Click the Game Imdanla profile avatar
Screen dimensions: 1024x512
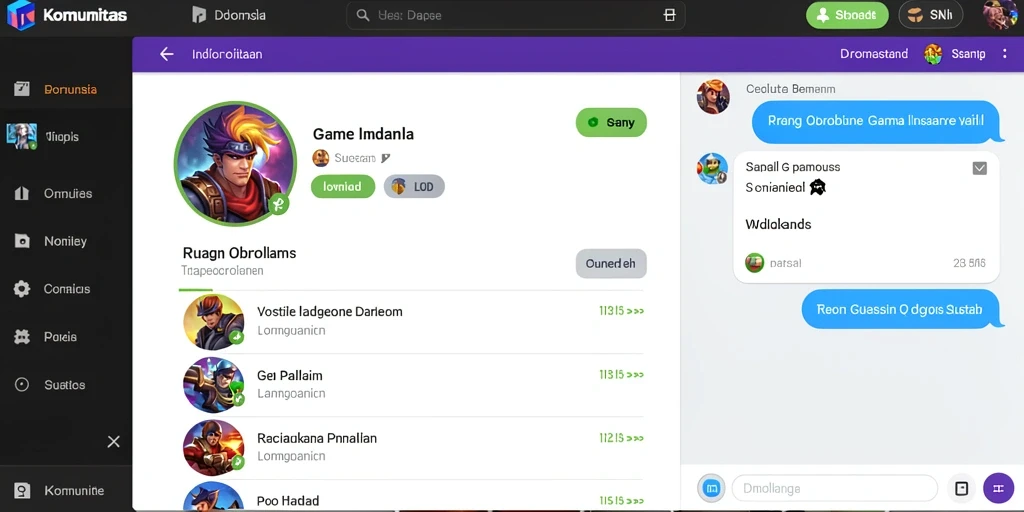click(235, 163)
